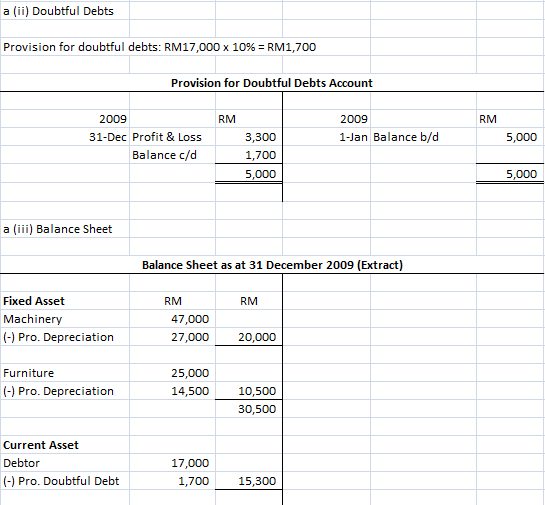Select the 15,300 net debtor value
The height and width of the screenshot is (505, 545).
(x=249, y=481)
